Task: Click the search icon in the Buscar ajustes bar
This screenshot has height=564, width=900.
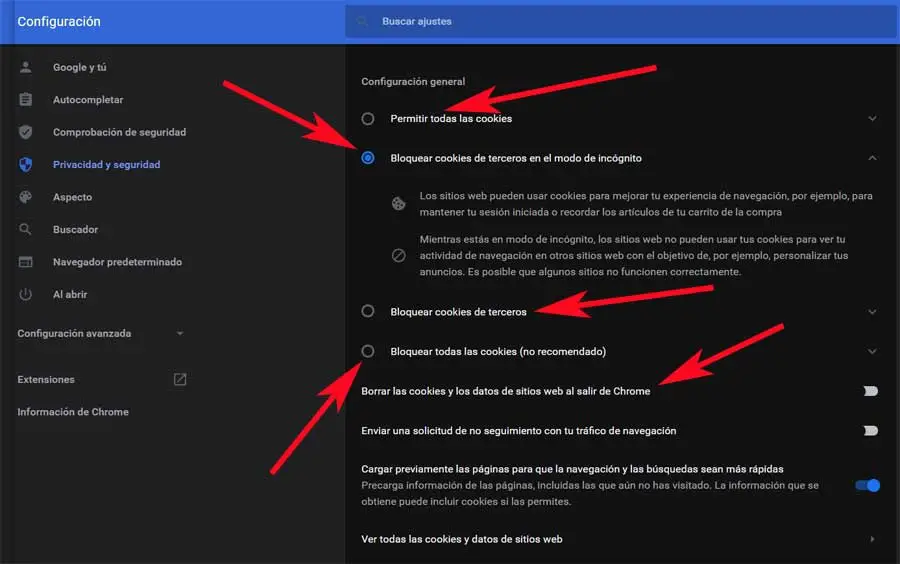Action: (x=362, y=21)
